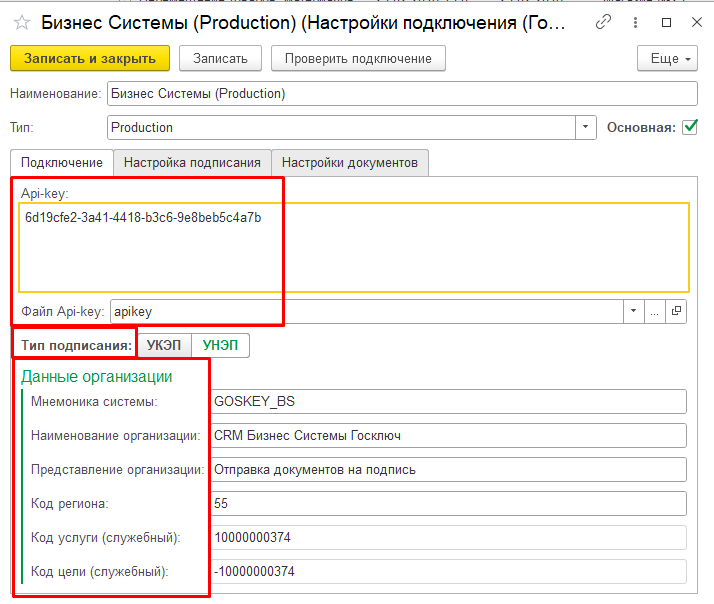714x604 pixels.
Task: Select УКЭП signing type
Action: (x=164, y=345)
